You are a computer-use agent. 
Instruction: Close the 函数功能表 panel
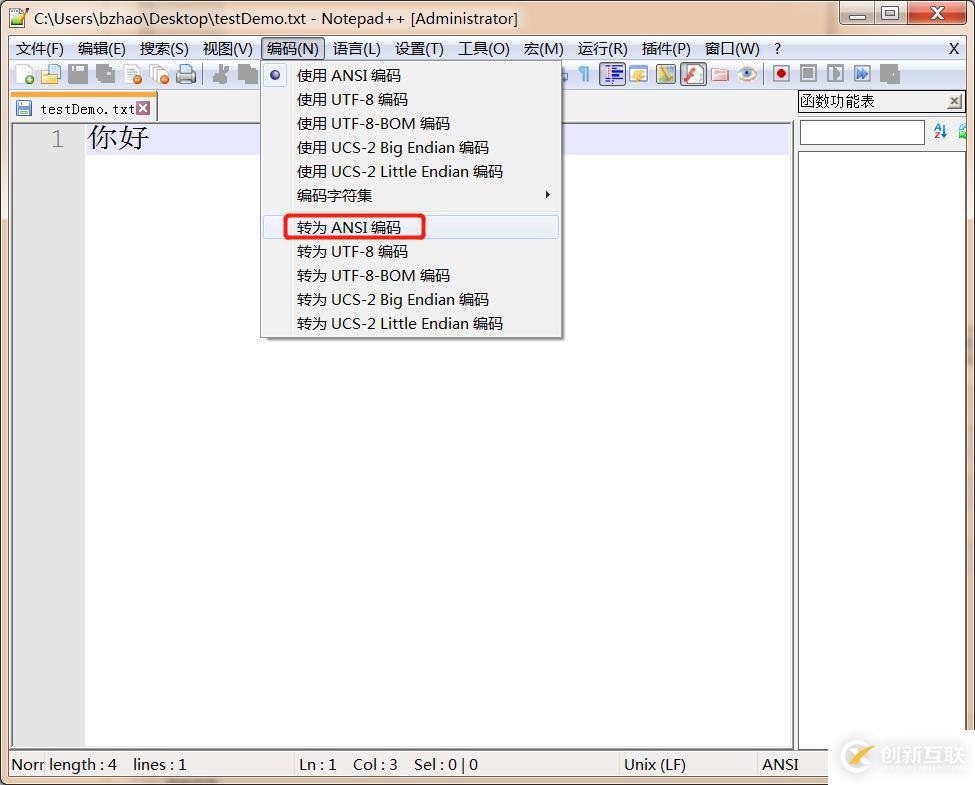pos(954,101)
